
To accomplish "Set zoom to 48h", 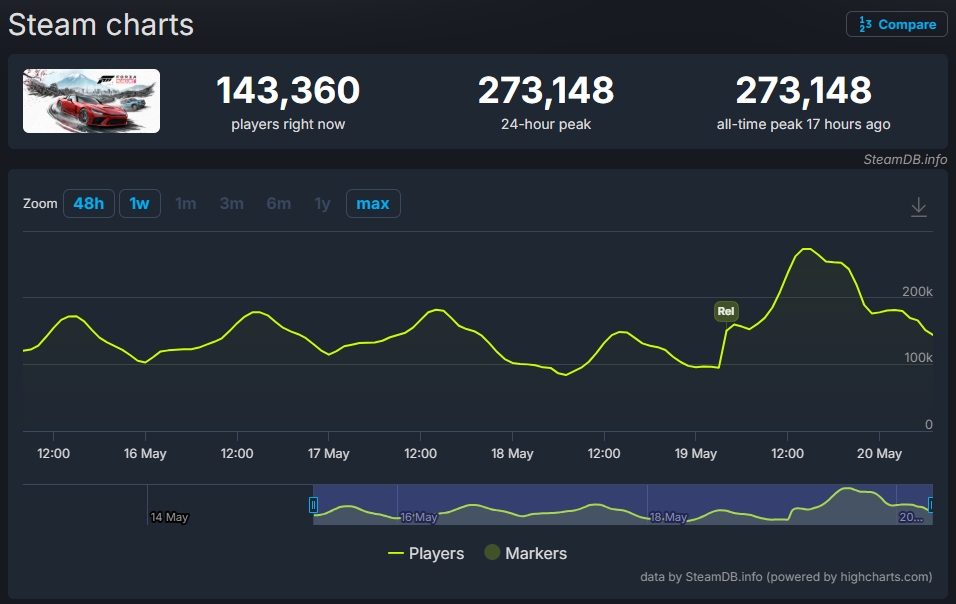I will 88,204.
